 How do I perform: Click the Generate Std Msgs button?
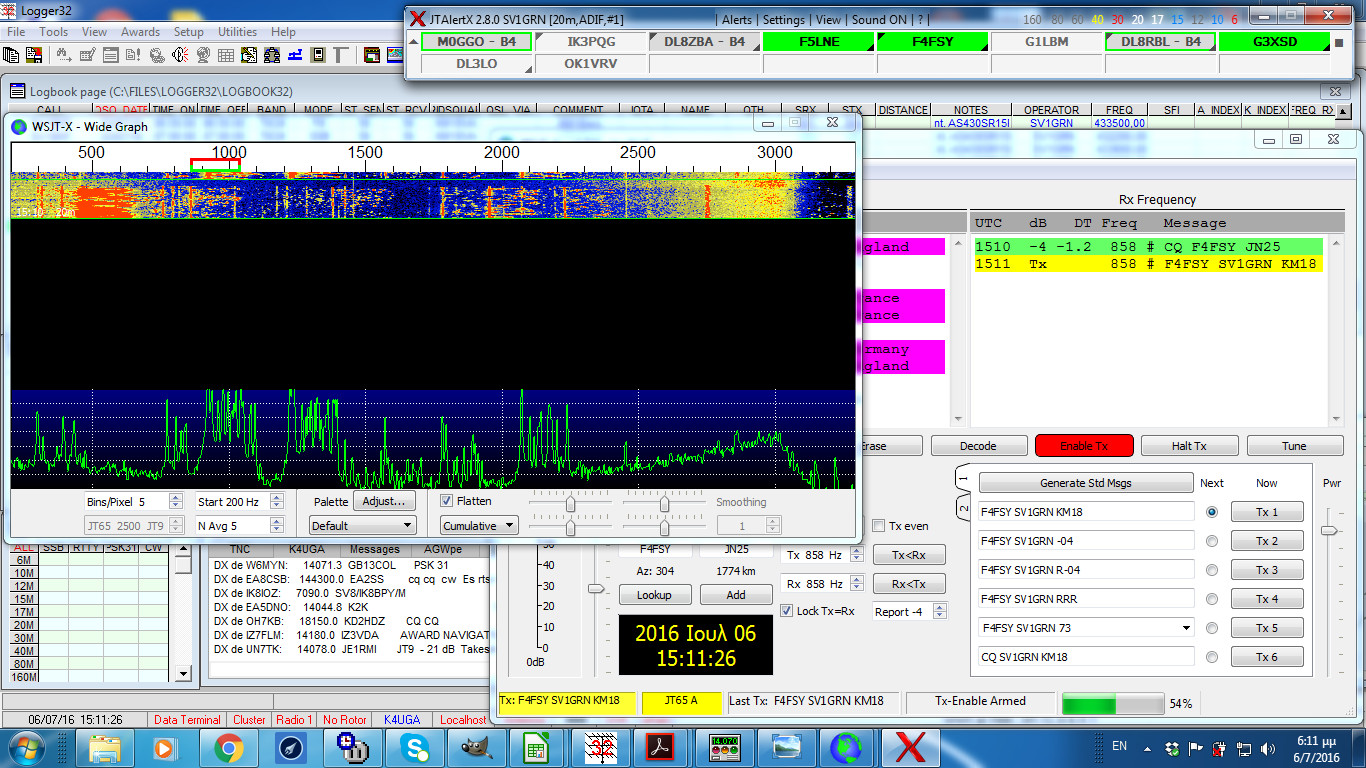pyautogui.click(x=1085, y=483)
